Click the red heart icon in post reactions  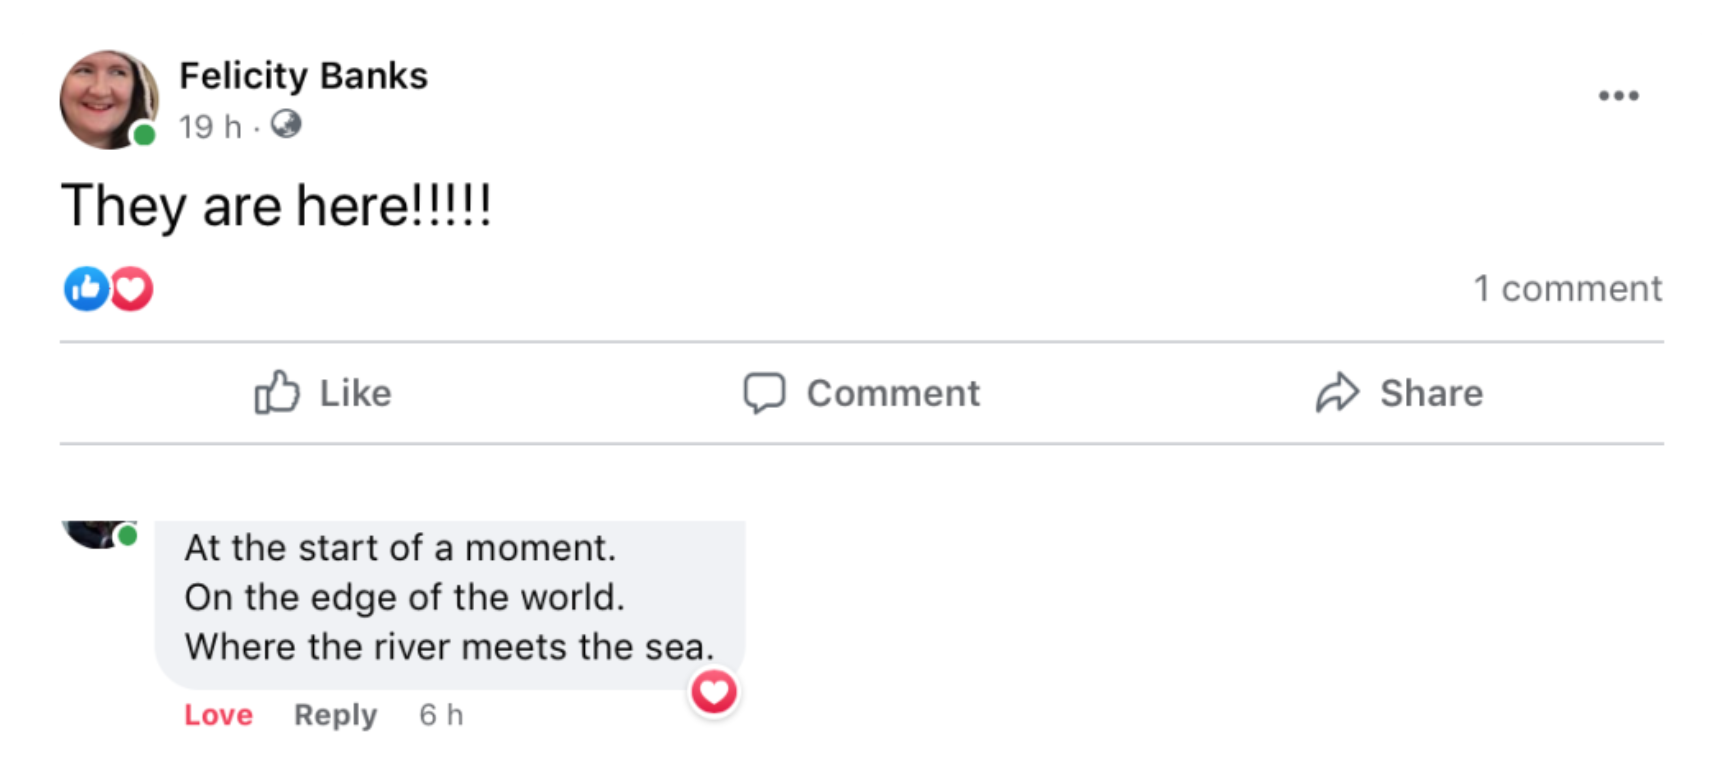(131, 289)
